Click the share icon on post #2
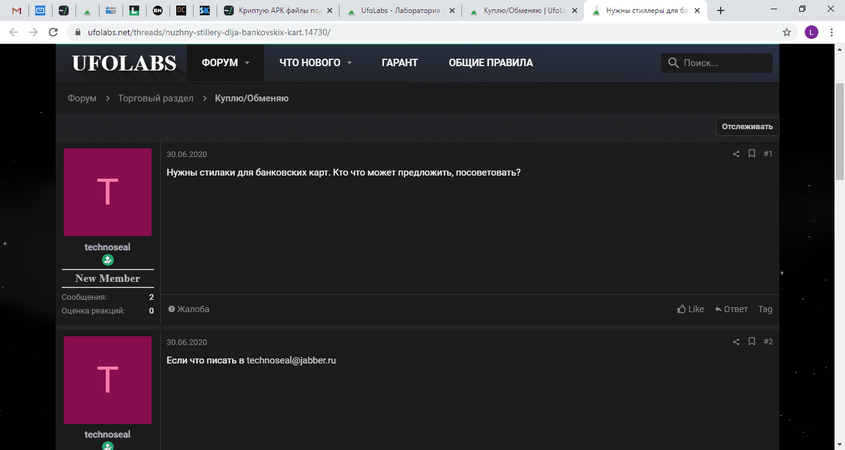The width and height of the screenshot is (845, 450). (x=736, y=342)
